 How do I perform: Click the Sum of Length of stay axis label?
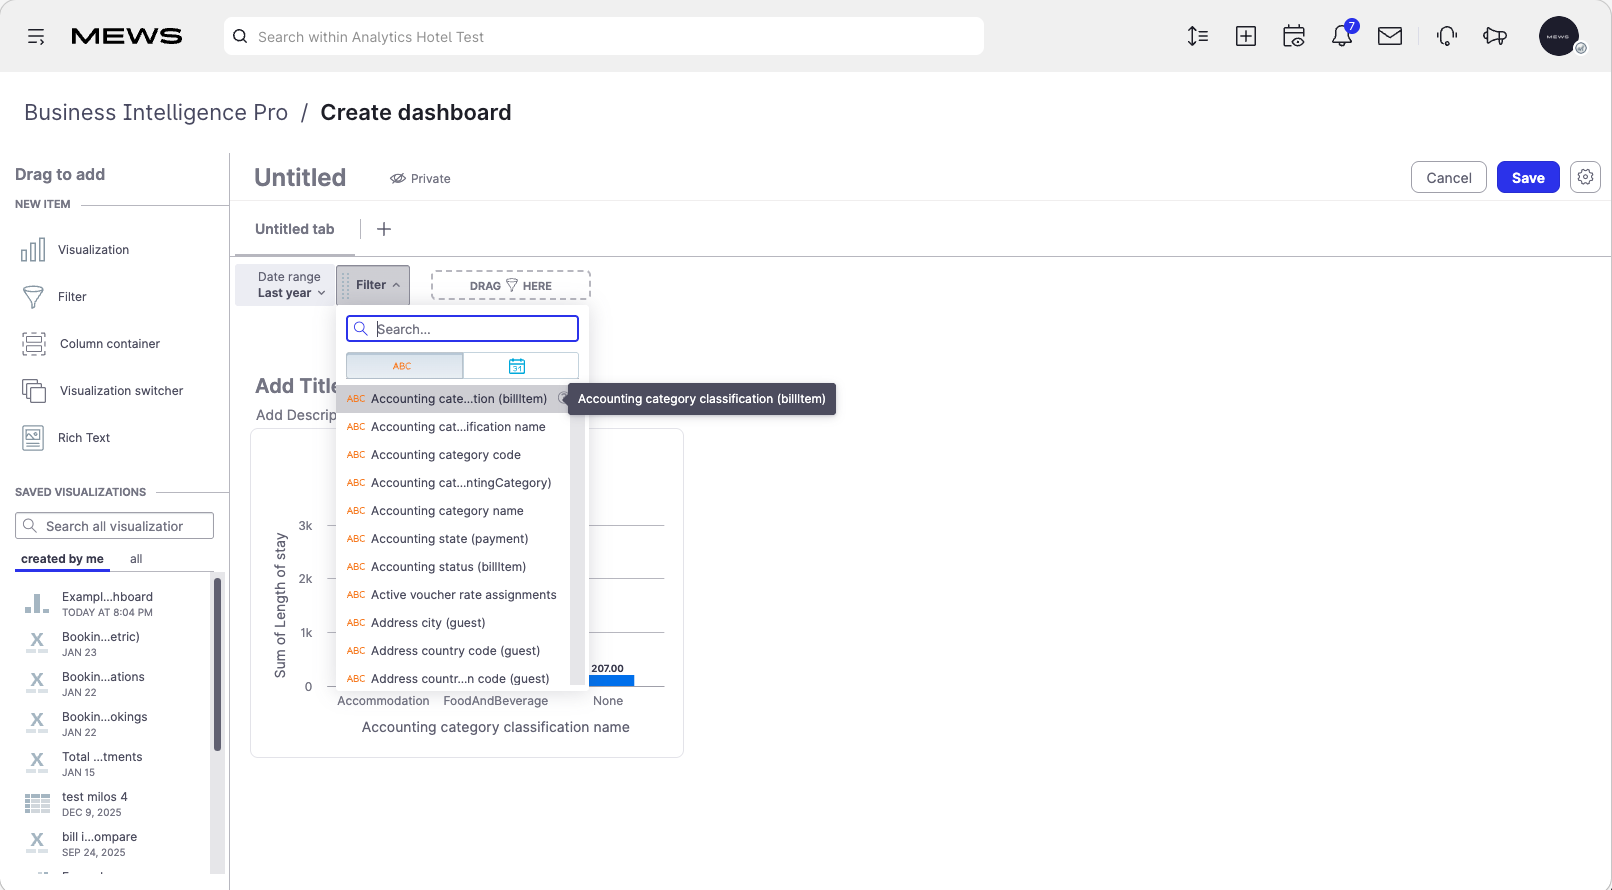(x=280, y=606)
